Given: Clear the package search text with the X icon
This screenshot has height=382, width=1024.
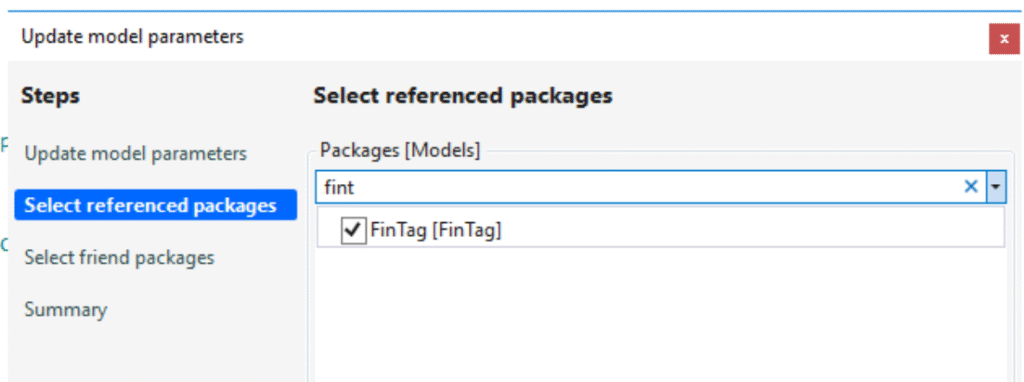Looking at the screenshot, I should pos(971,187).
